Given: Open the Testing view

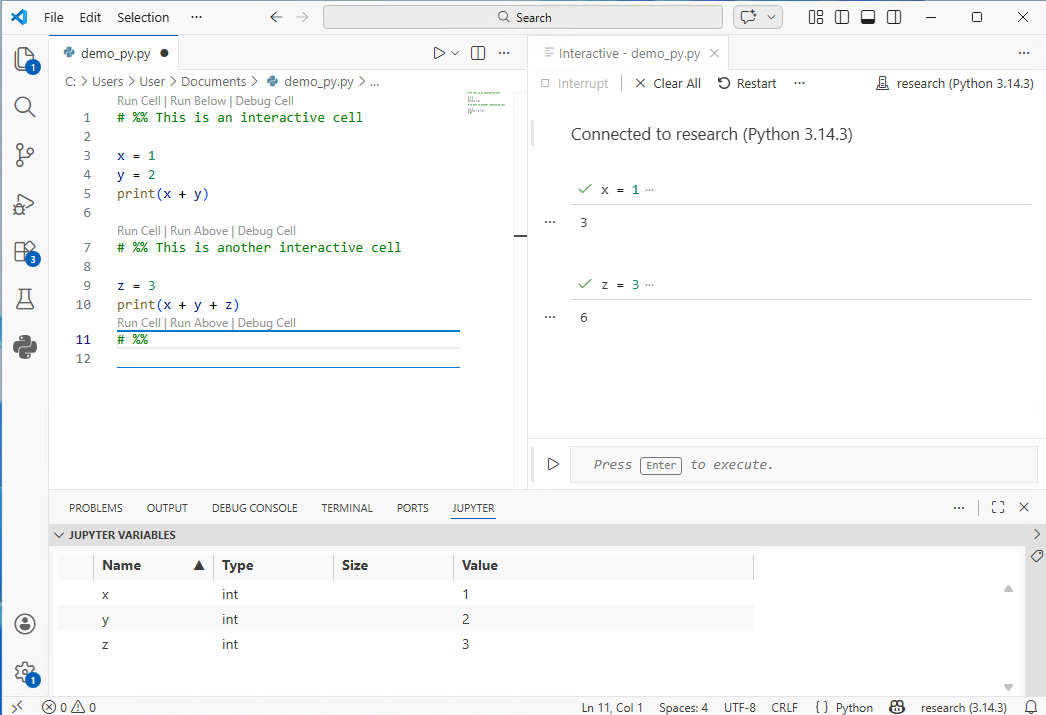Looking at the screenshot, I should 25,299.
